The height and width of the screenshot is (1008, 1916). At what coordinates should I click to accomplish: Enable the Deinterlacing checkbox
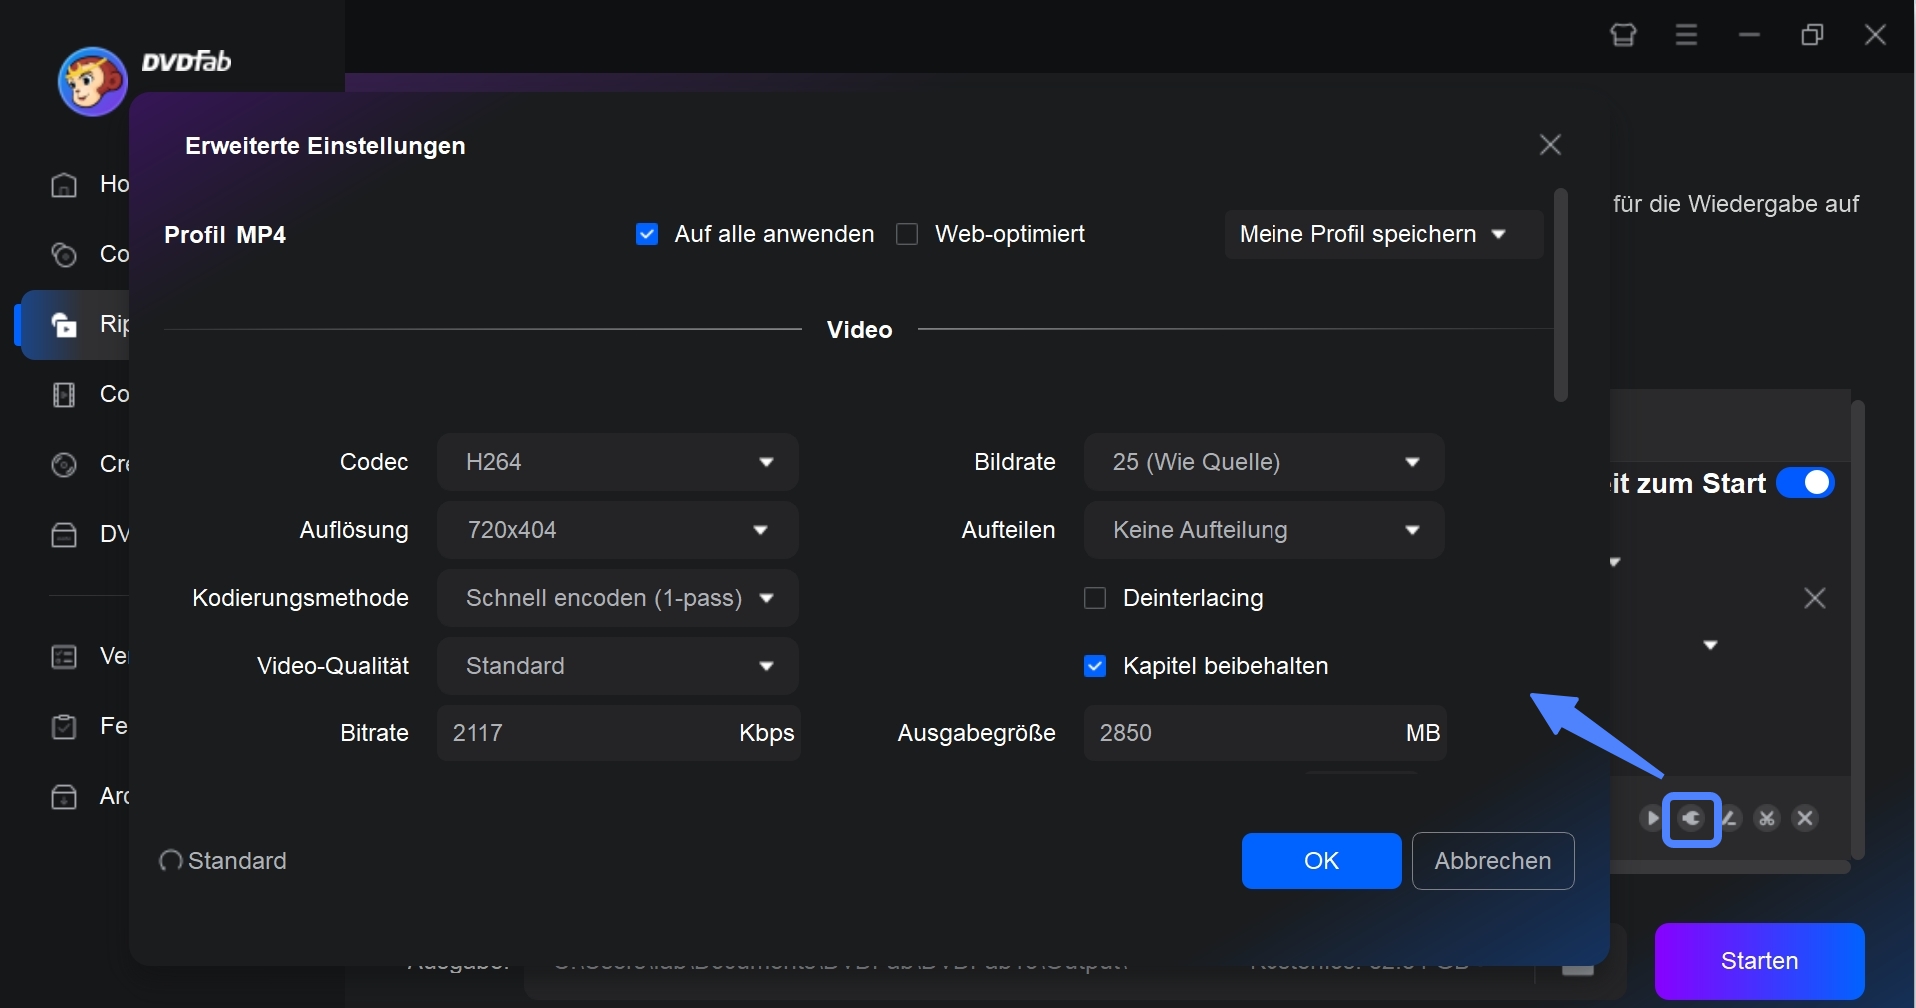1095,597
